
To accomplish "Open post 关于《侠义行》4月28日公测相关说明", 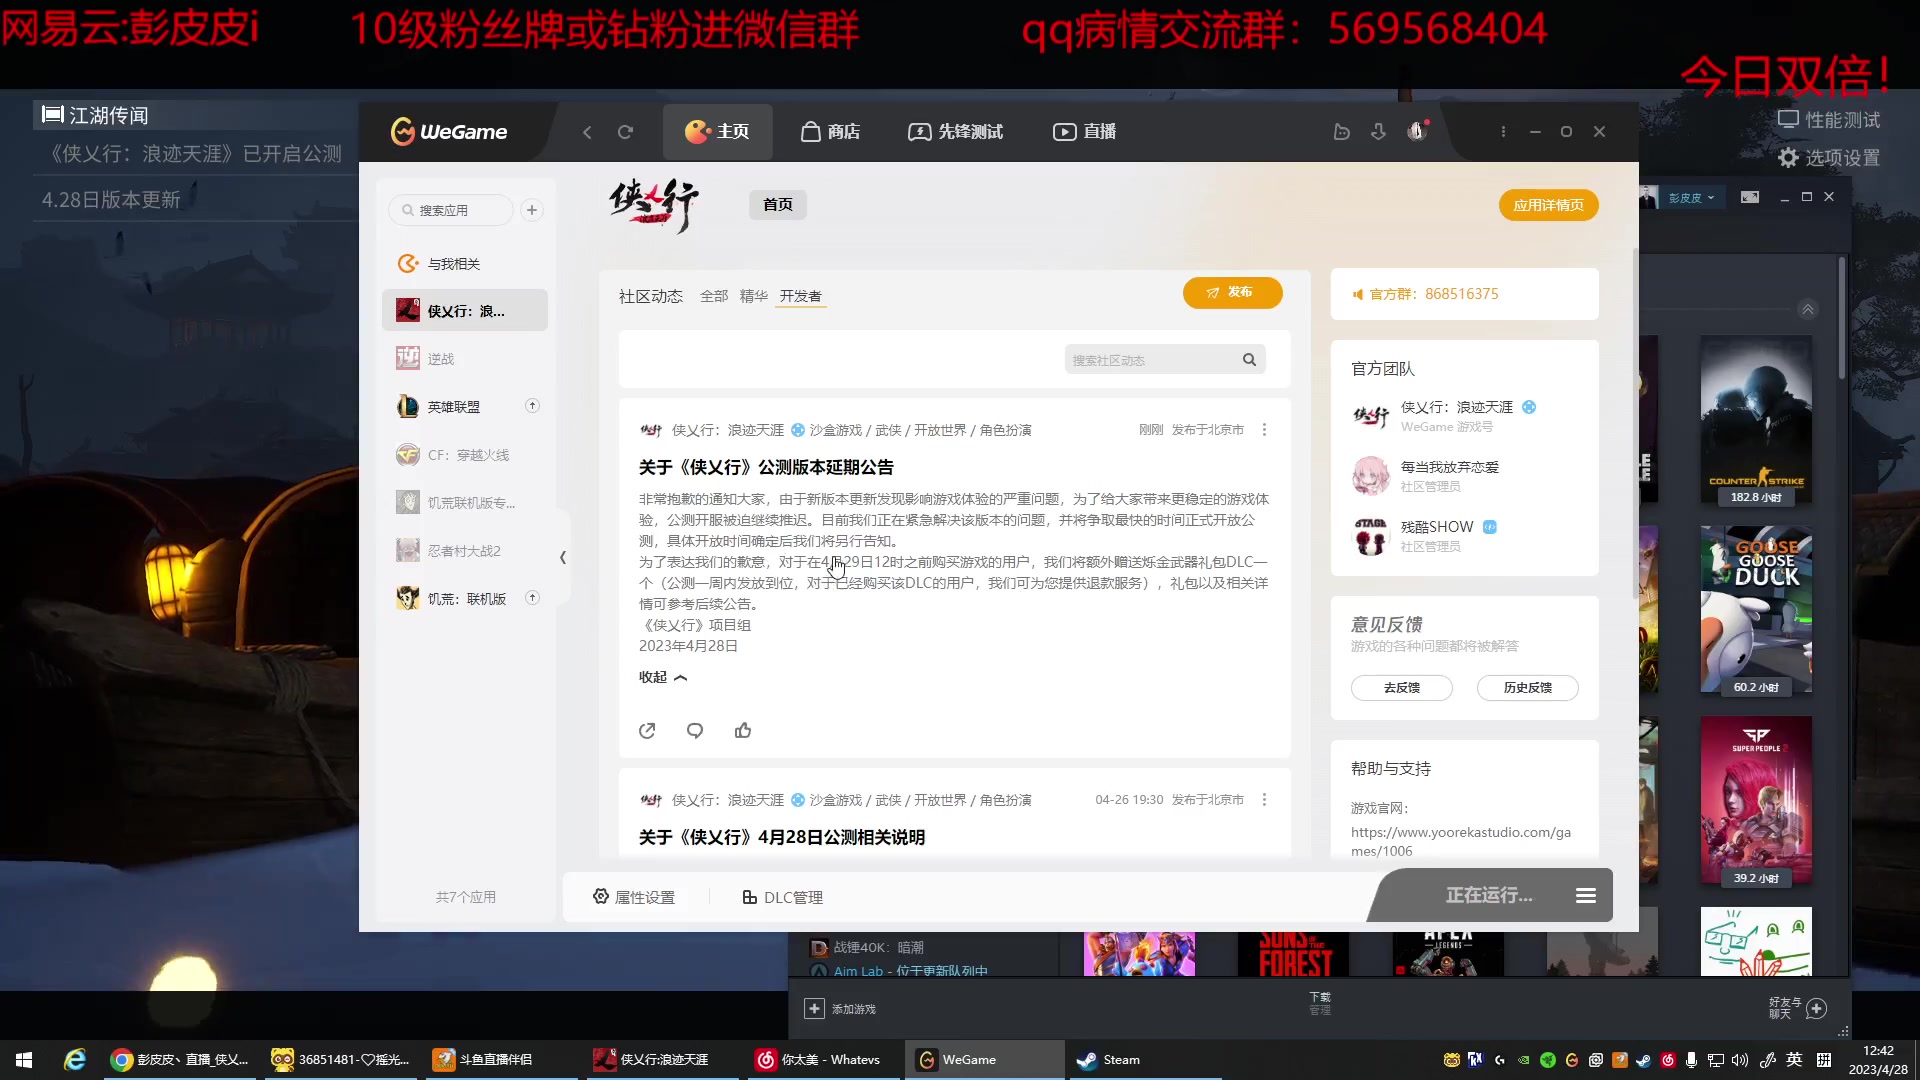I will click(782, 837).
